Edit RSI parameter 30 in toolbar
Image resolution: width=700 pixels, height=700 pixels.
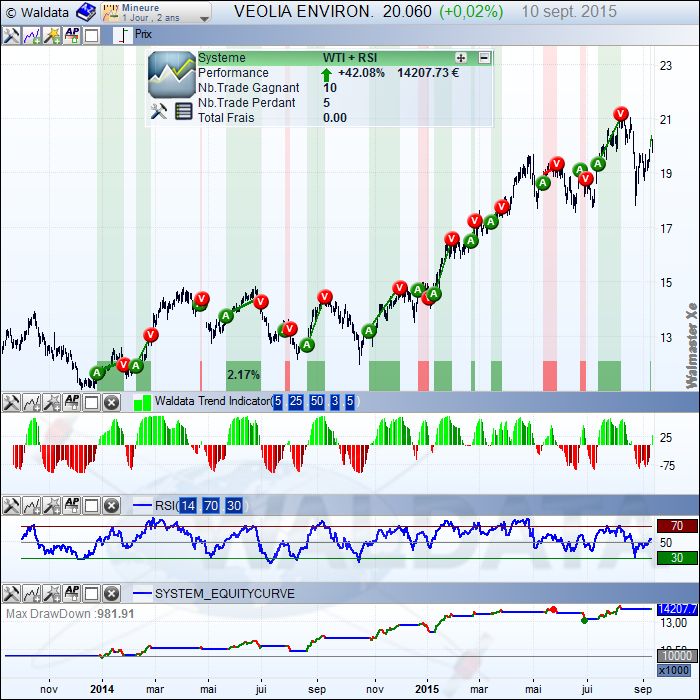point(234,506)
